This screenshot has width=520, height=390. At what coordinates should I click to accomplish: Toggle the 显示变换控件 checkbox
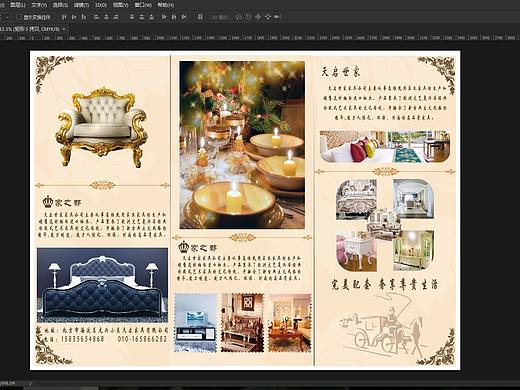(x=19, y=17)
